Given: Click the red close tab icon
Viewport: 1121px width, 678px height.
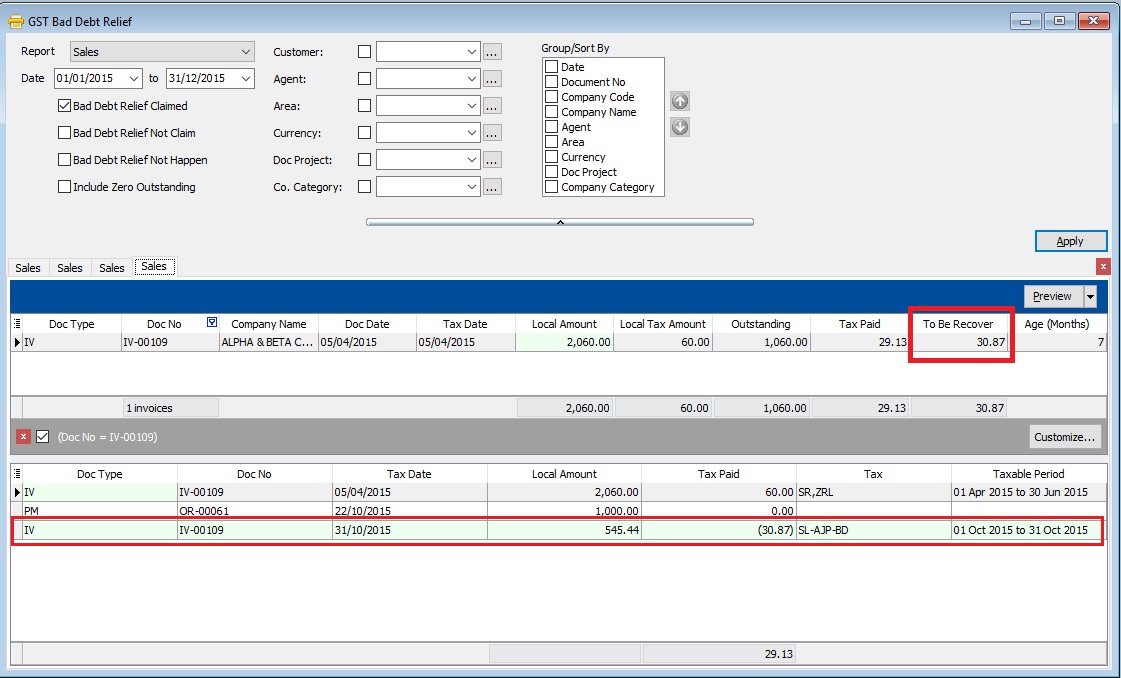Looking at the screenshot, I should coord(1103,266).
